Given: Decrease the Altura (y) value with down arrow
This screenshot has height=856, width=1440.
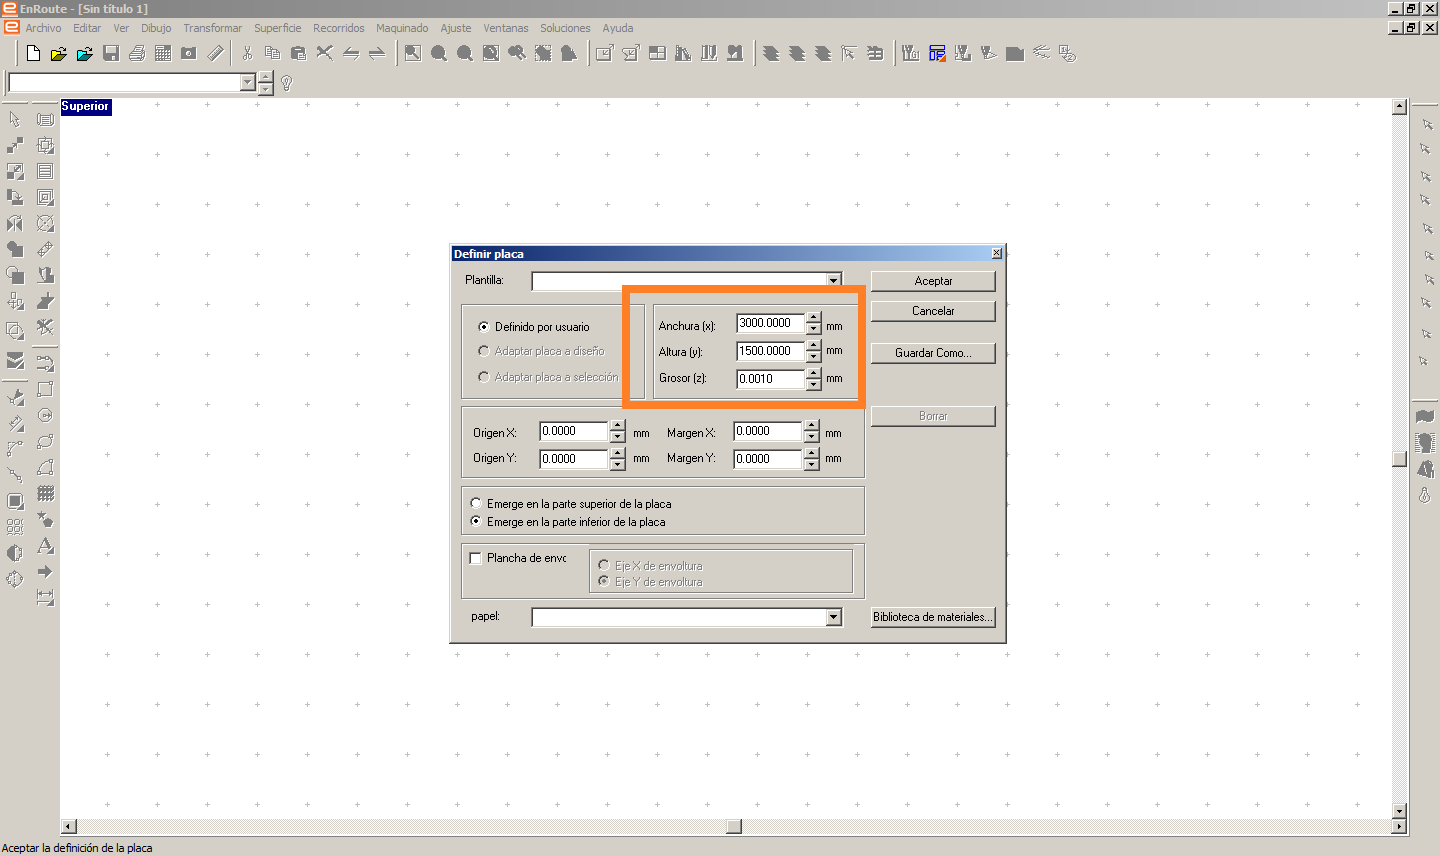Looking at the screenshot, I should 813,356.
